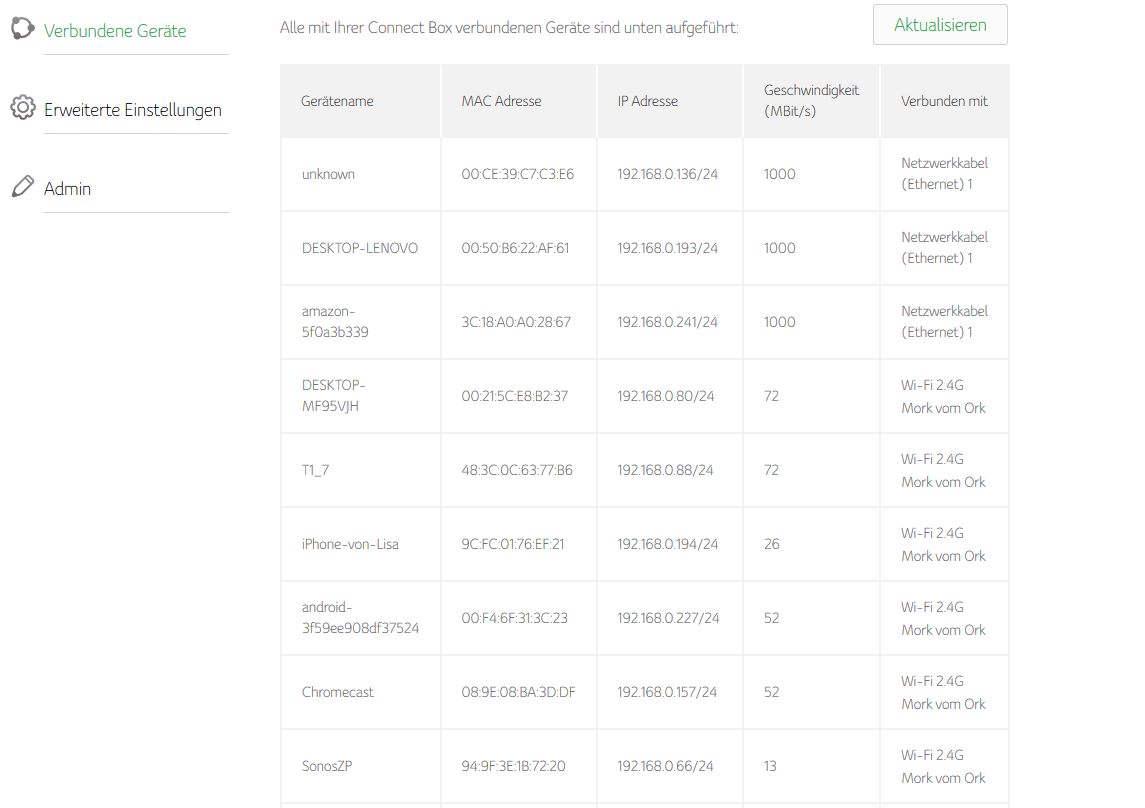Open Erweiterte Einstellungen menu
The height and width of the screenshot is (808, 1145).
click(x=133, y=110)
